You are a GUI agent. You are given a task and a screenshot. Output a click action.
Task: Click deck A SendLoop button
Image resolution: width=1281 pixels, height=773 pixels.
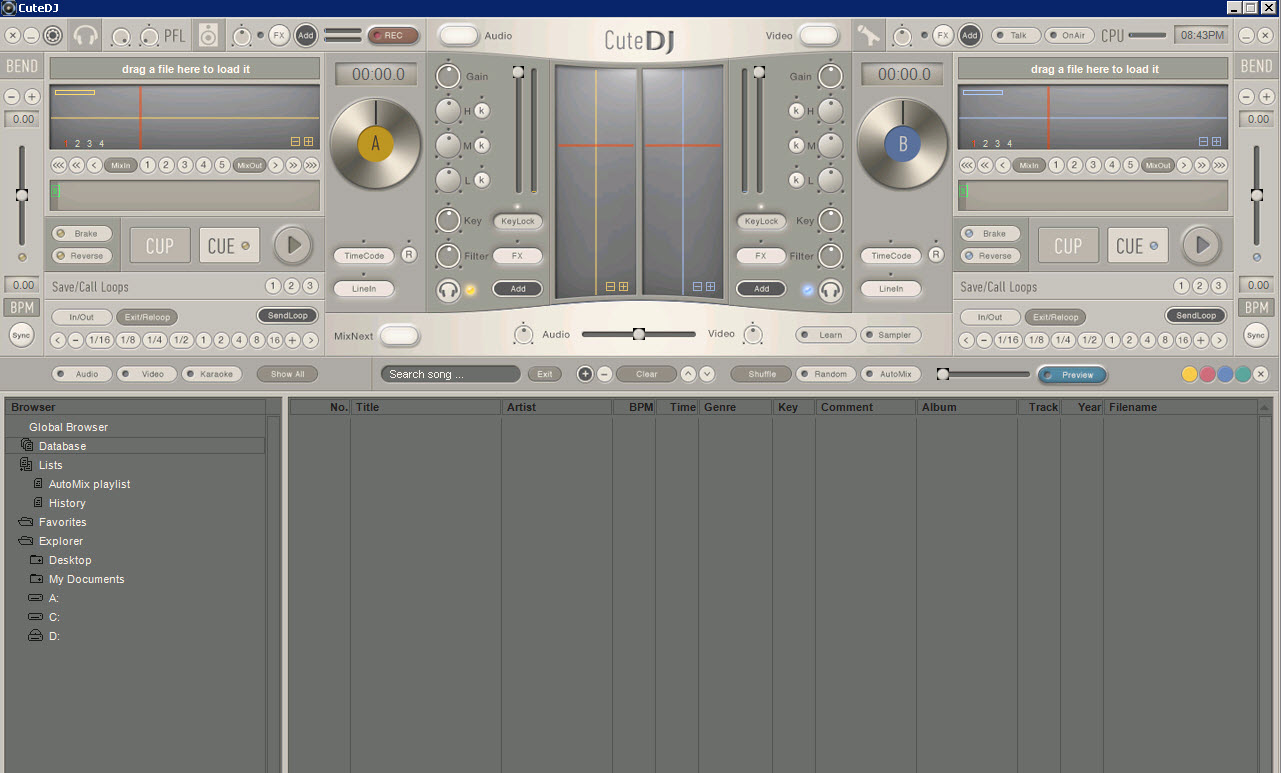tap(288, 315)
